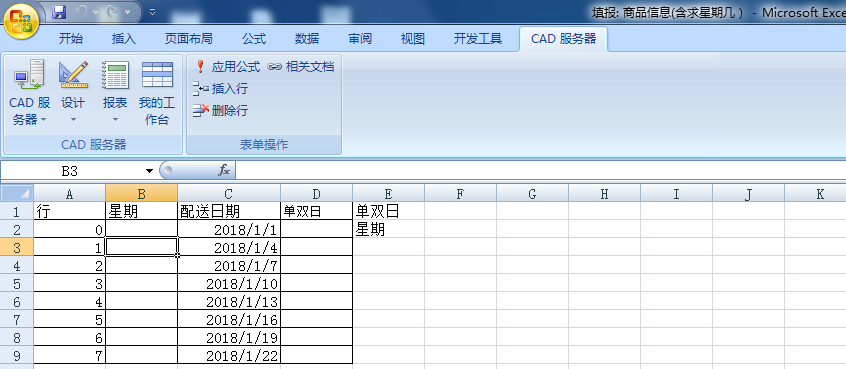Expand the CAD 服务器 dropdown button
The image size is (846, 369).
pyautogui.click(x=29, y=92)
